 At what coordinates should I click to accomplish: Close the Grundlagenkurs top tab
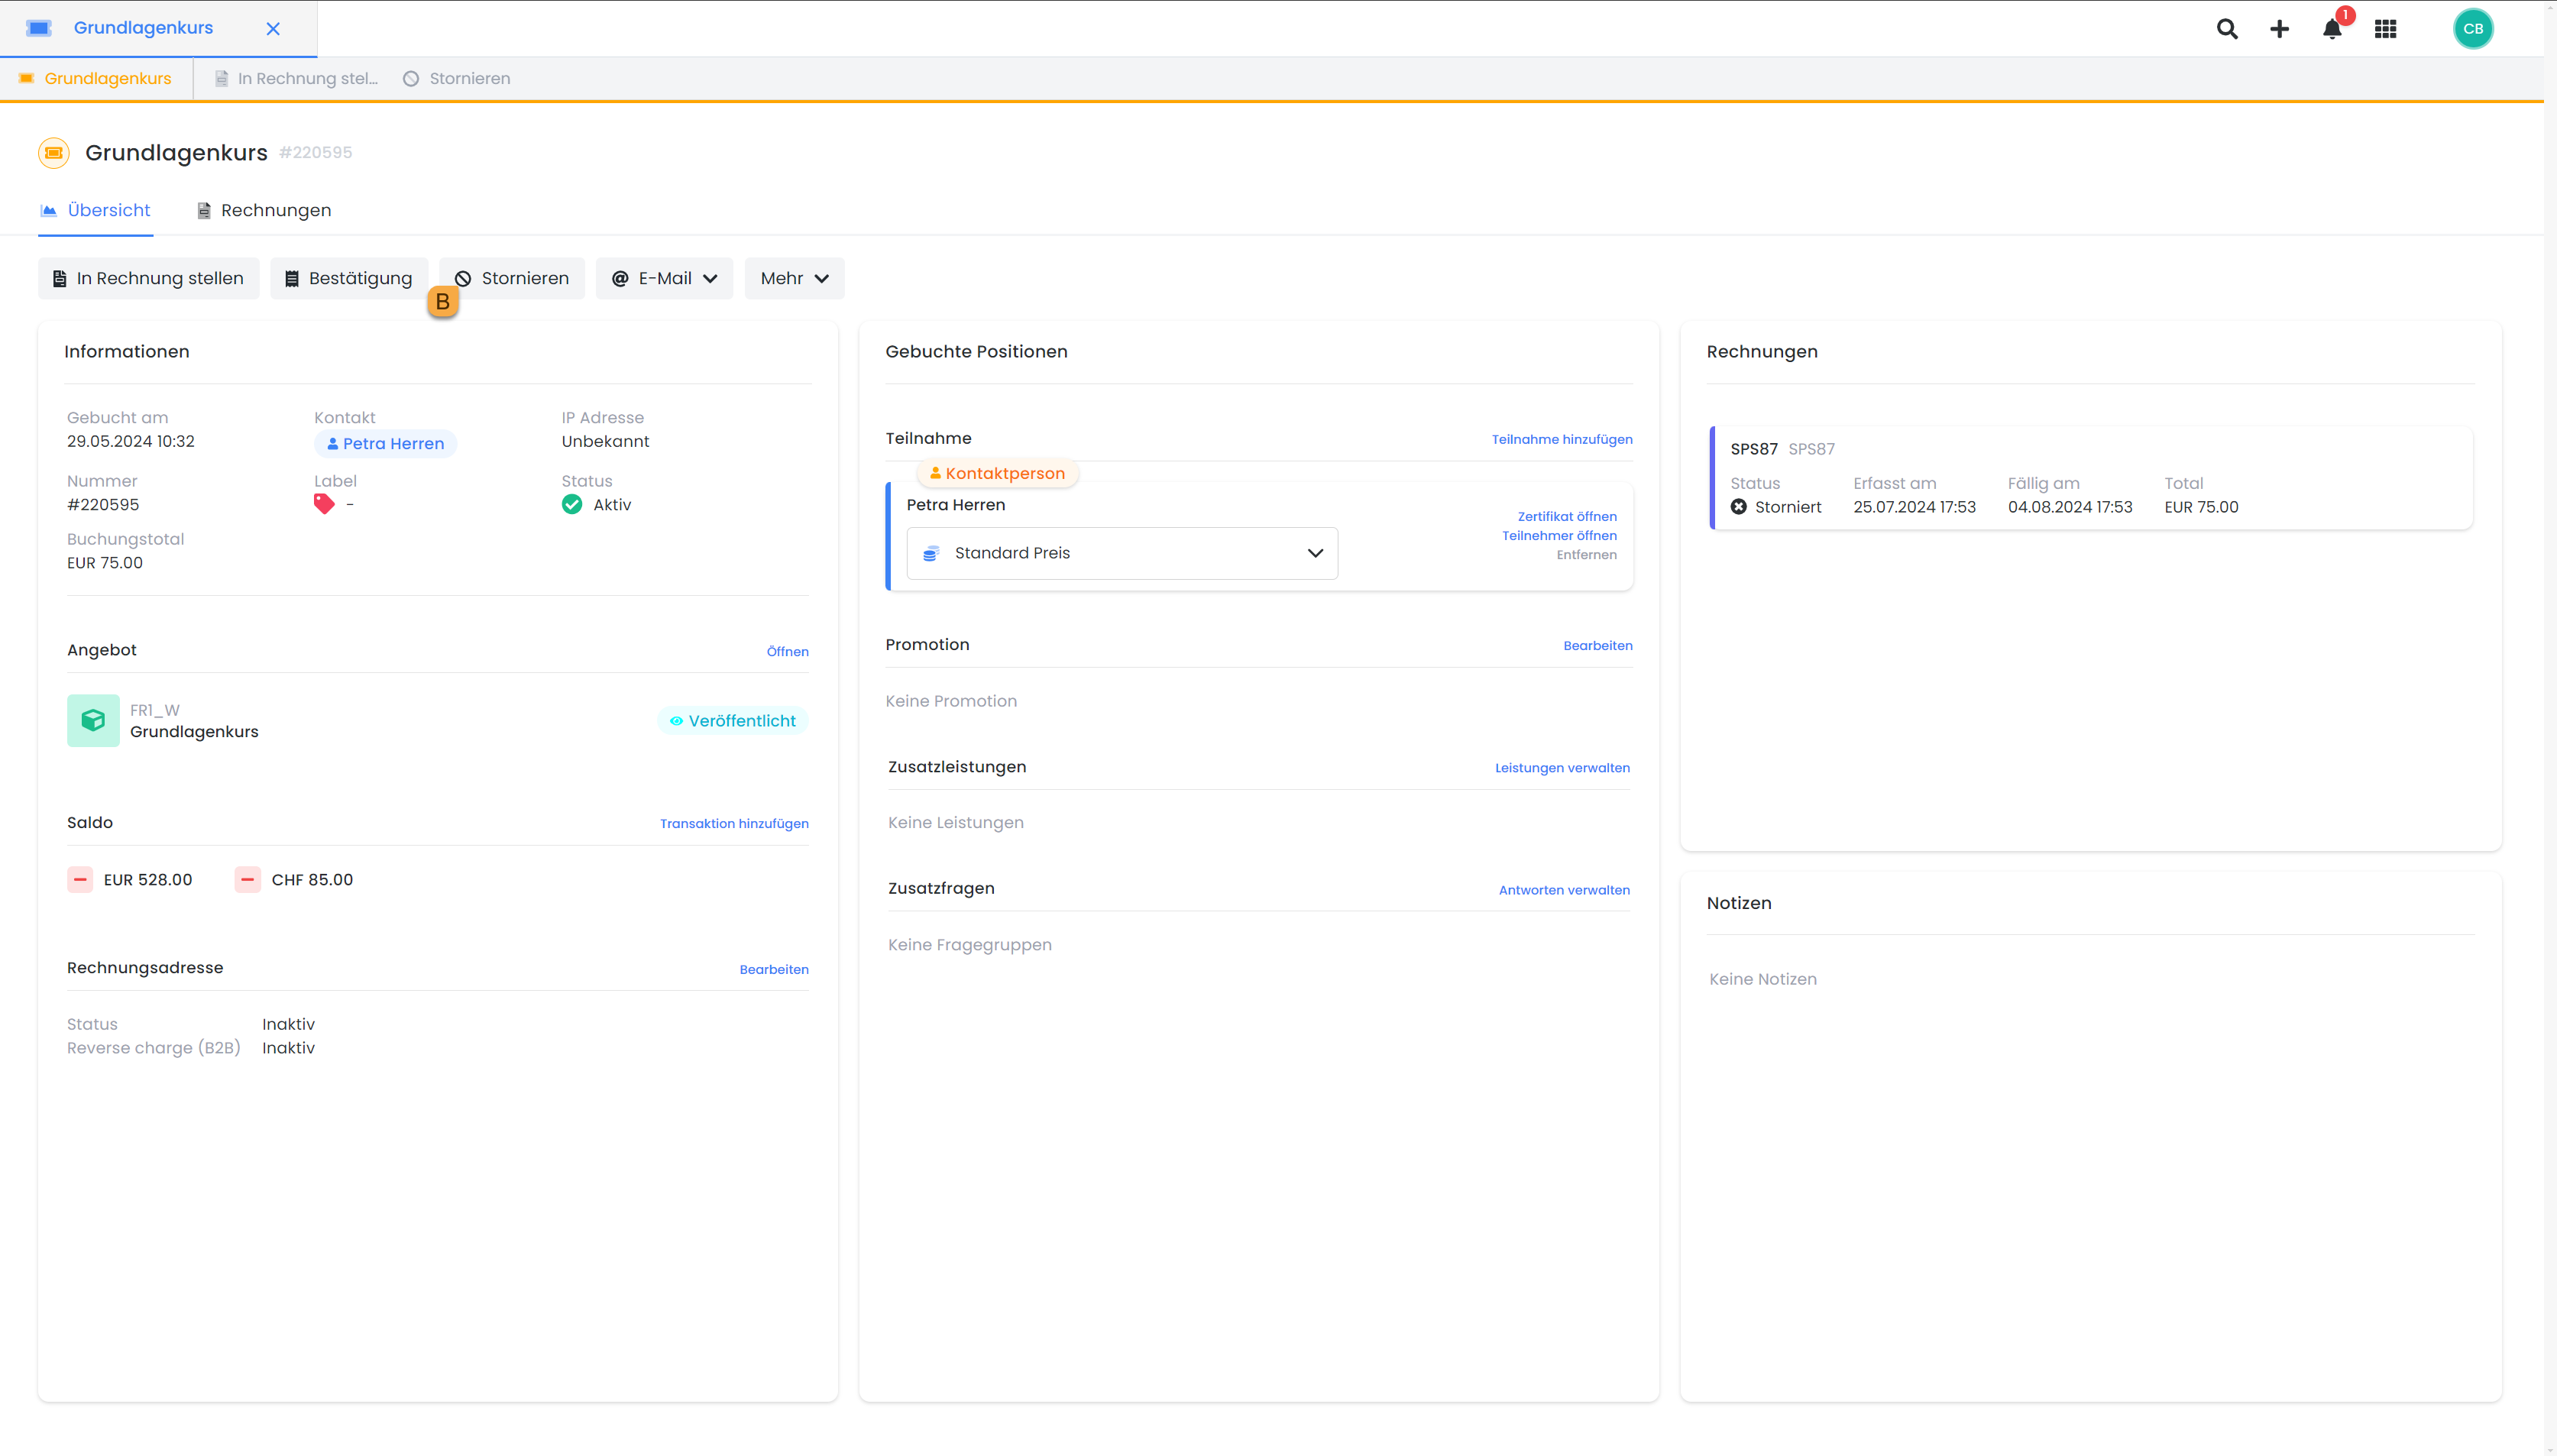pos(273,29)
